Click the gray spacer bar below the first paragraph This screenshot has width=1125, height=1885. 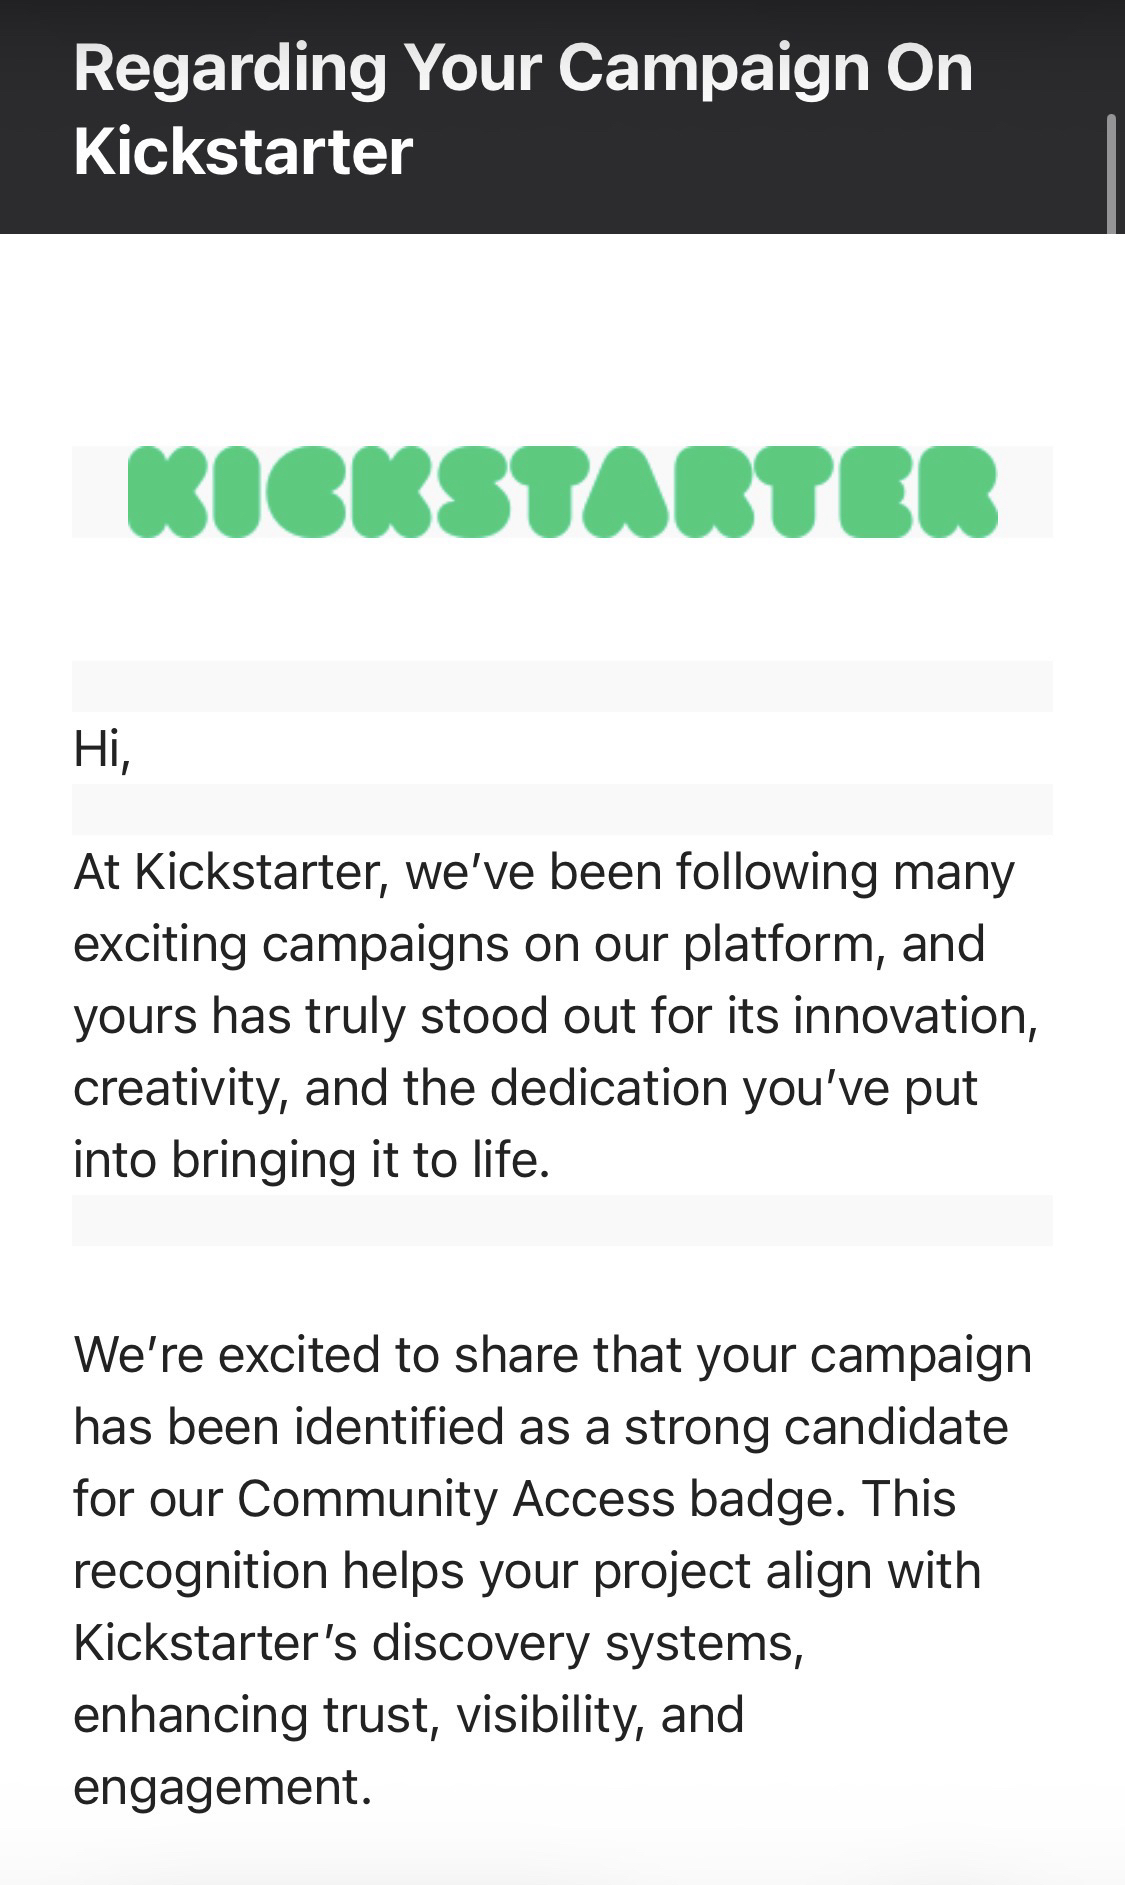coord(562,1220)
